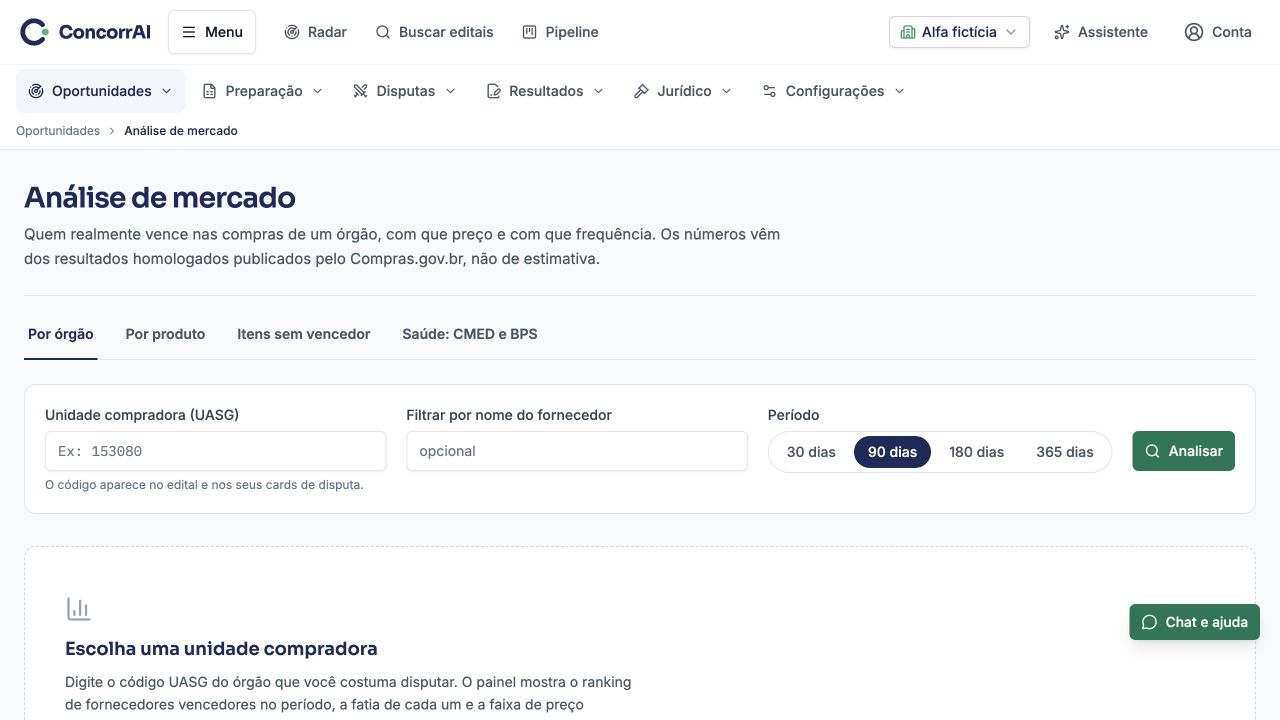Click the edit-note icon on Resultados

tap(493, 91)
